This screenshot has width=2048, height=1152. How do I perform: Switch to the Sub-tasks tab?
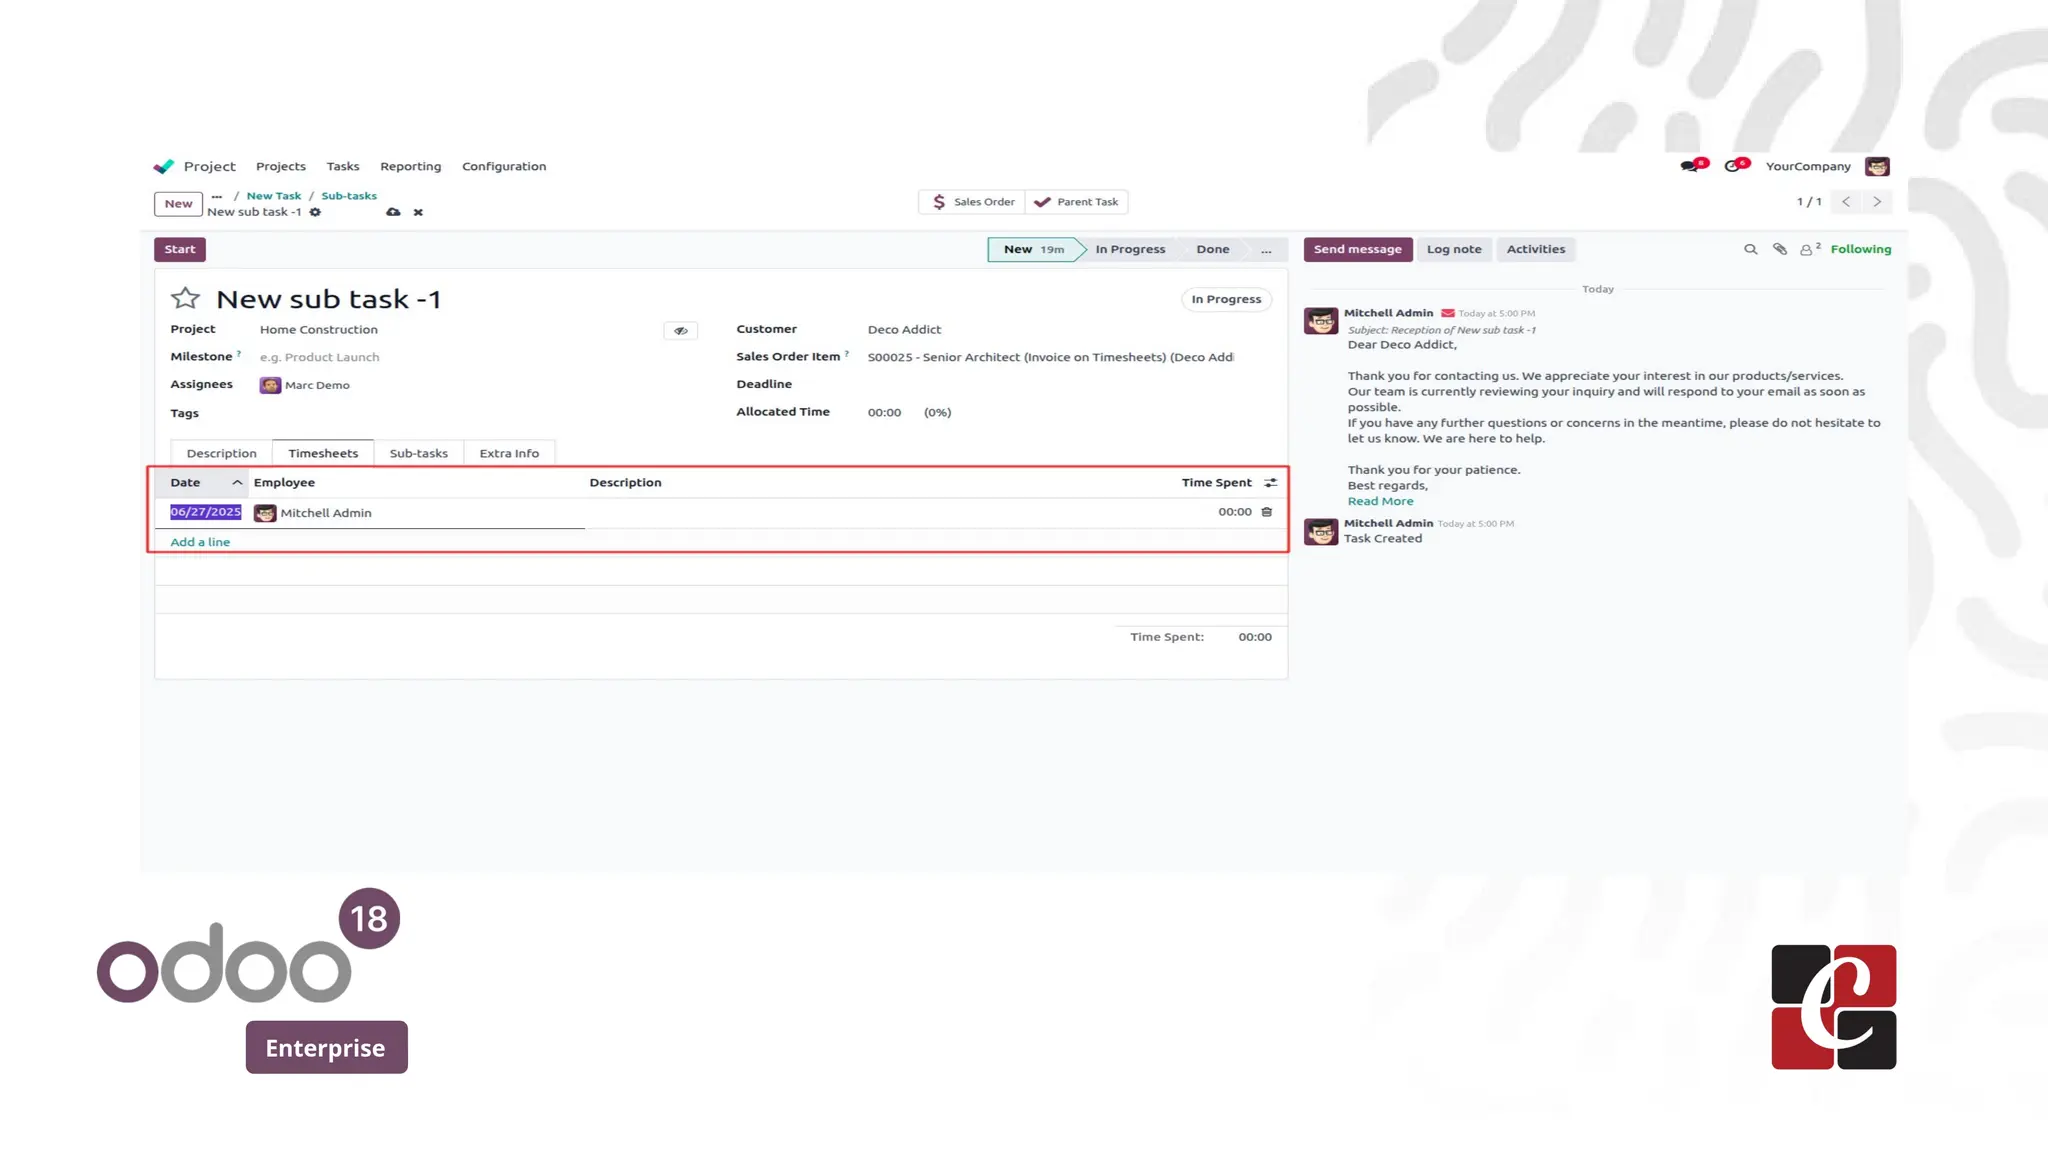418,453
